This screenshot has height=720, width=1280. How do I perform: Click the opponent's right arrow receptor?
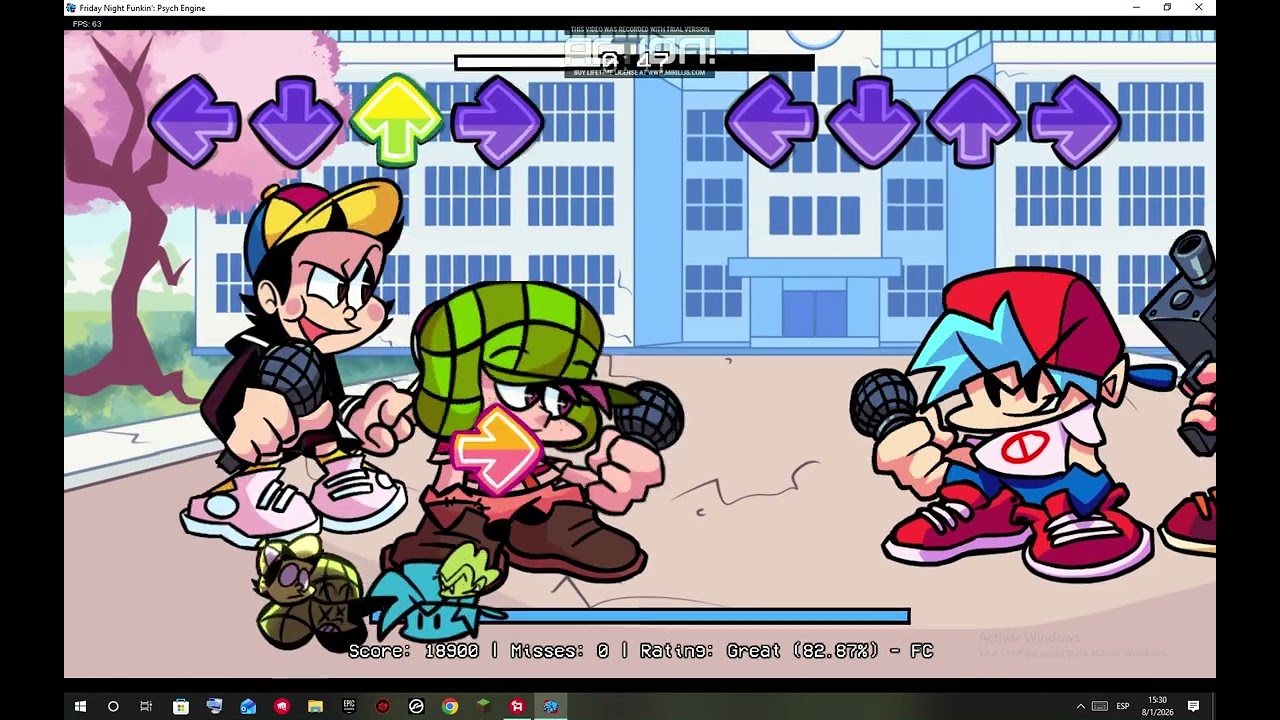tap(497, 121)
